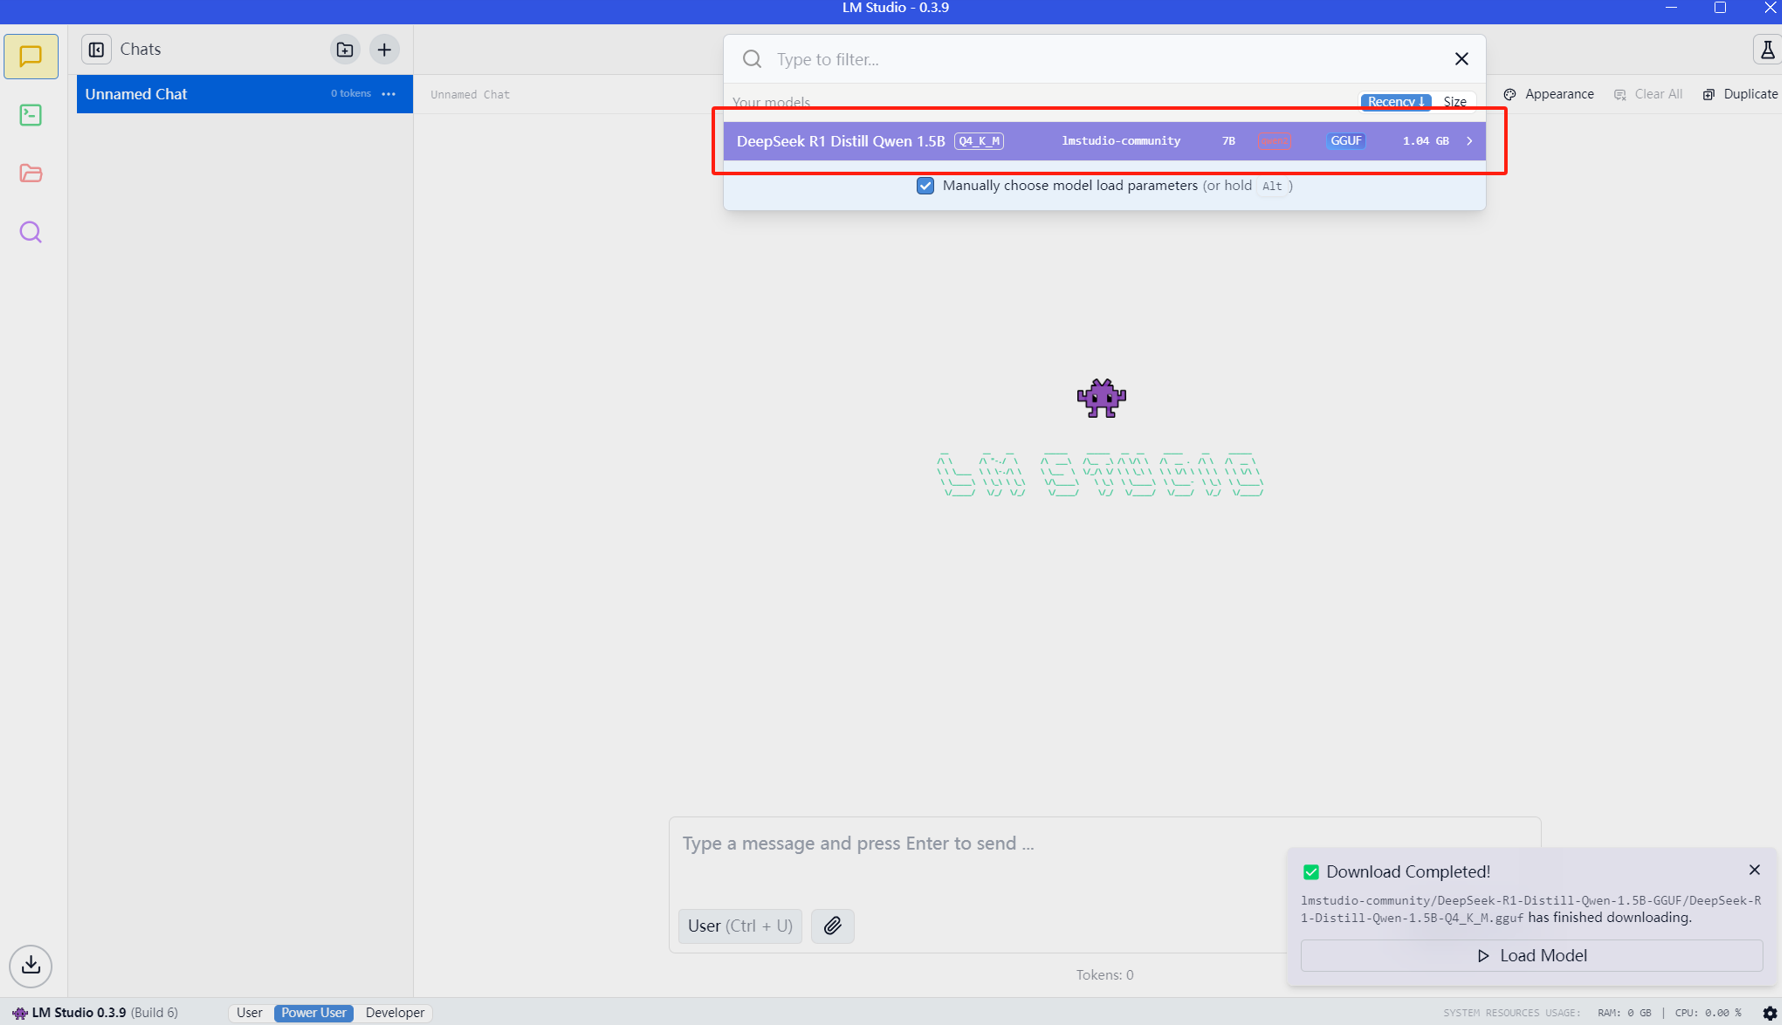The height and width of the screenshot is (1026, 1782).
Task: Open the flask icon panel at top right
Action: 1767,50
